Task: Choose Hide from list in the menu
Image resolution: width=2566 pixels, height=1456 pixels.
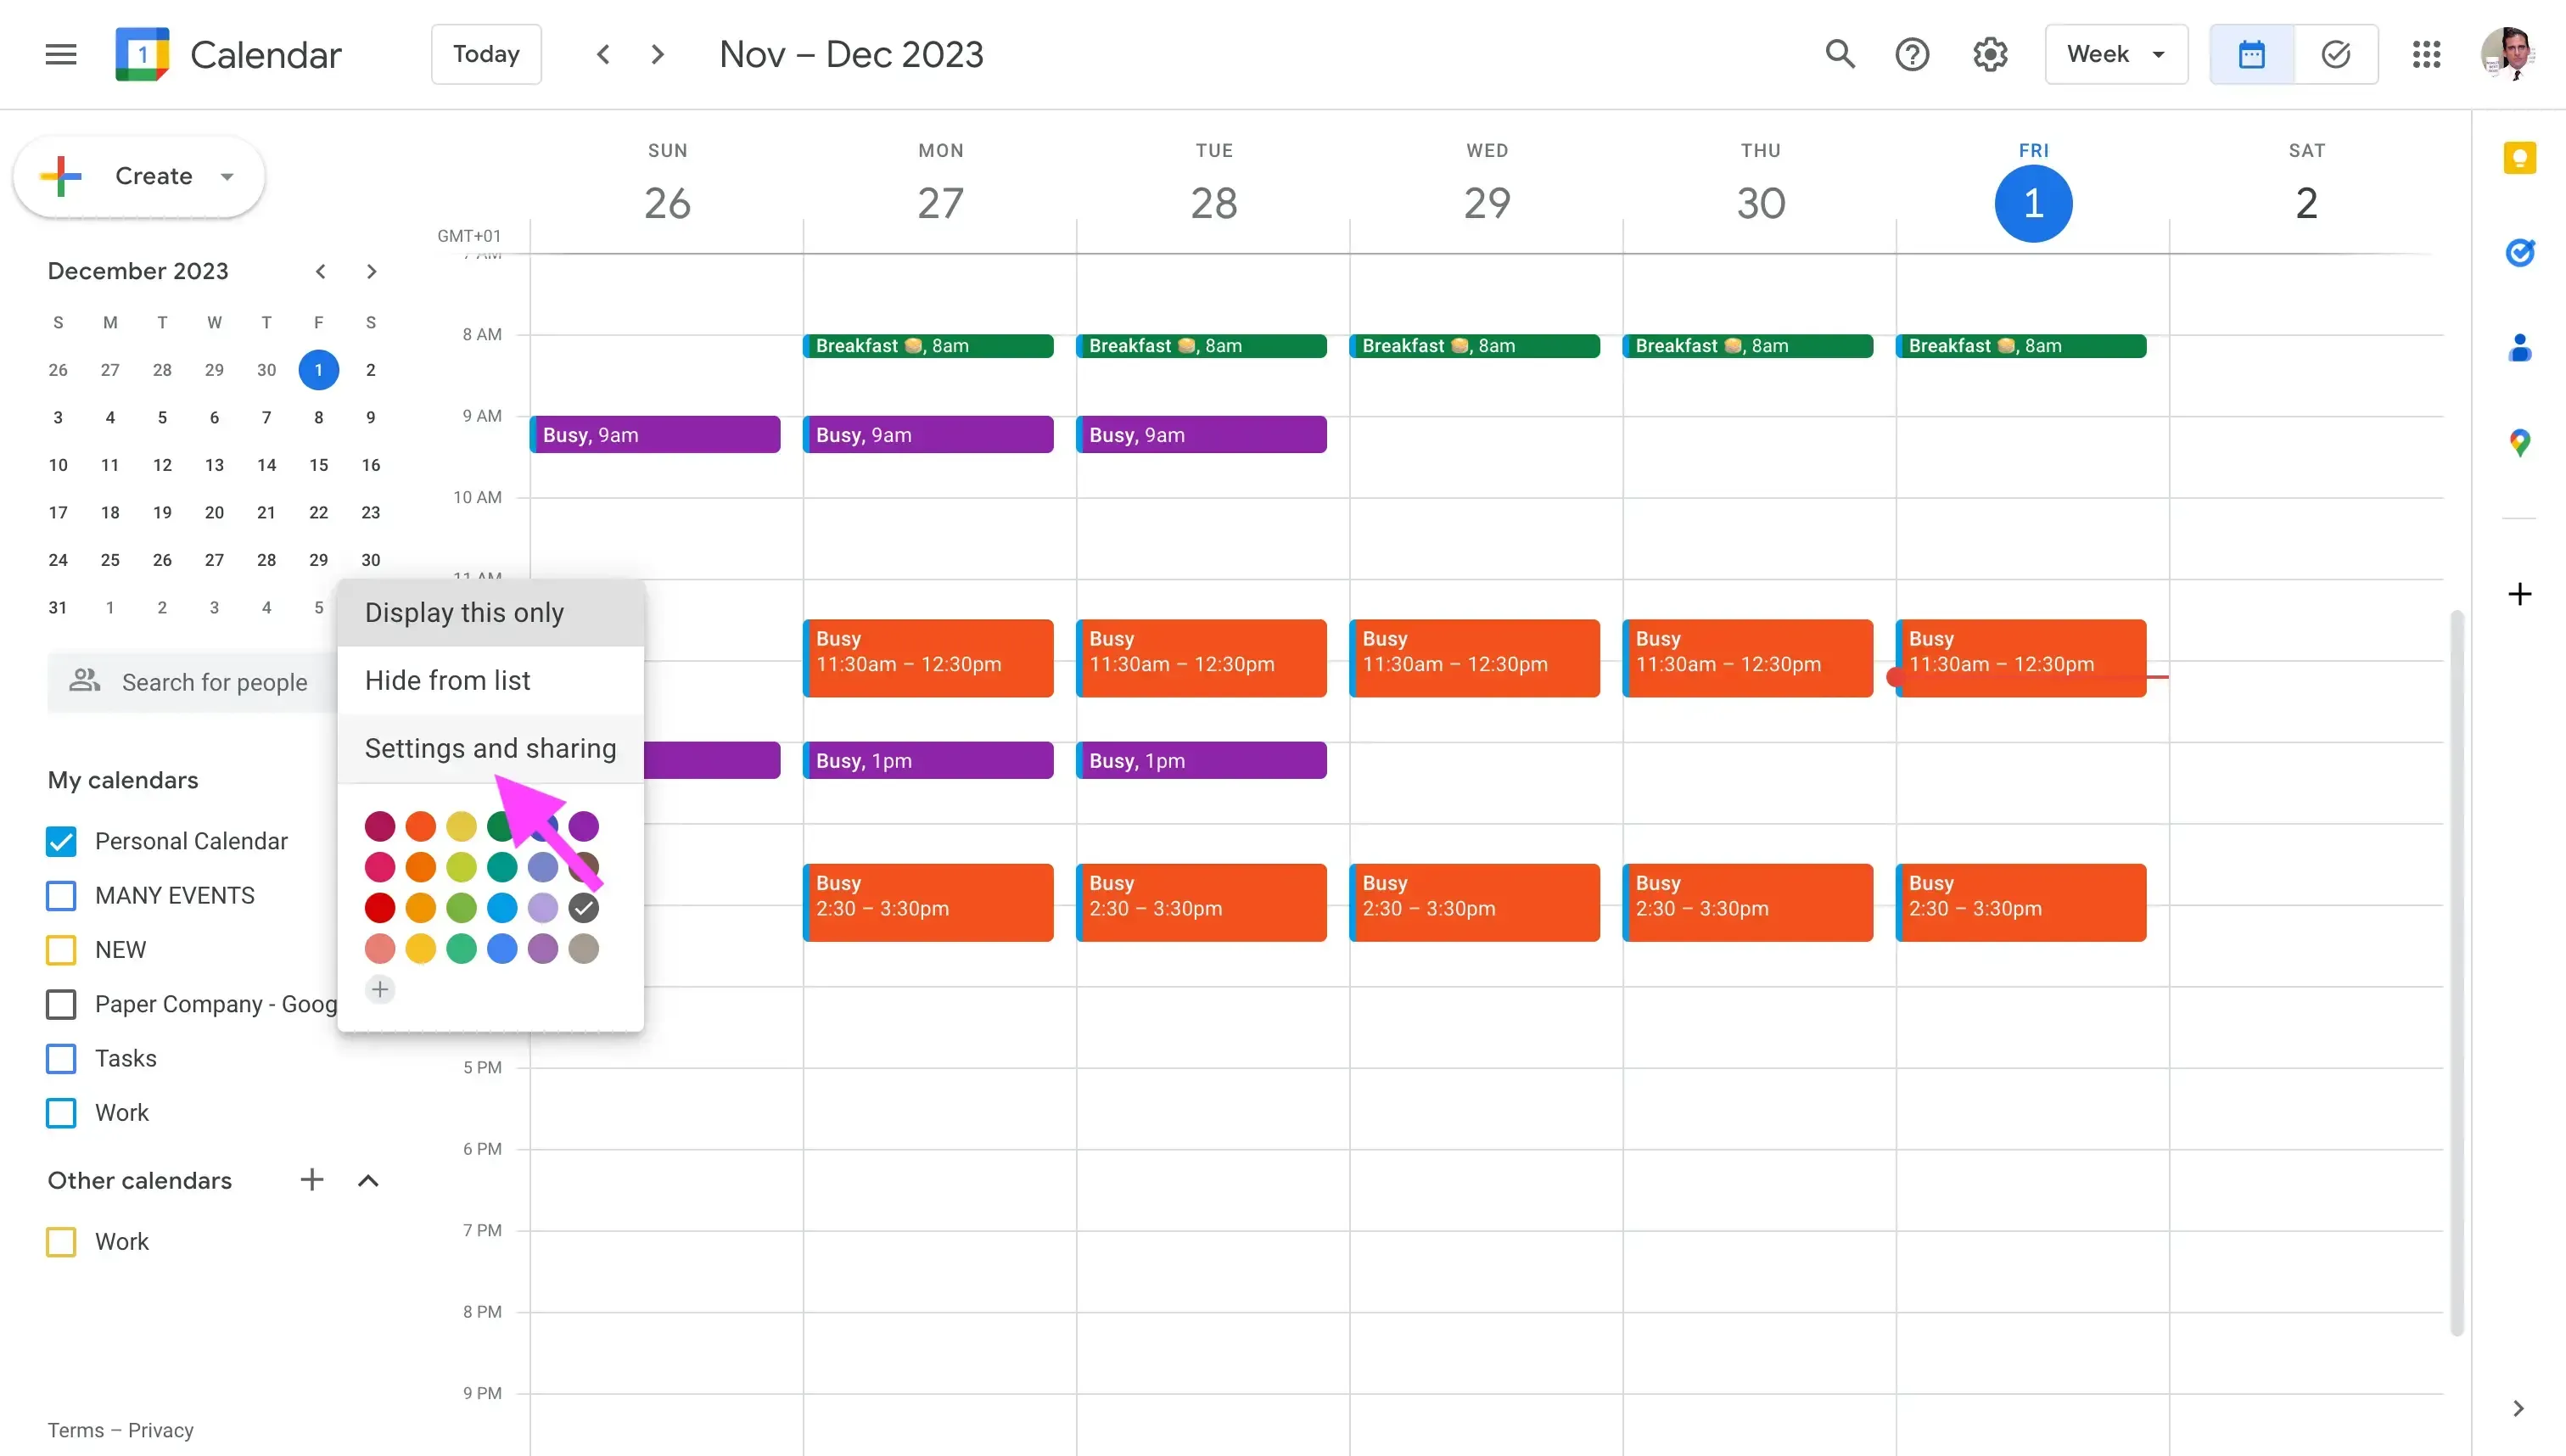Action: (x=447, y=680)
